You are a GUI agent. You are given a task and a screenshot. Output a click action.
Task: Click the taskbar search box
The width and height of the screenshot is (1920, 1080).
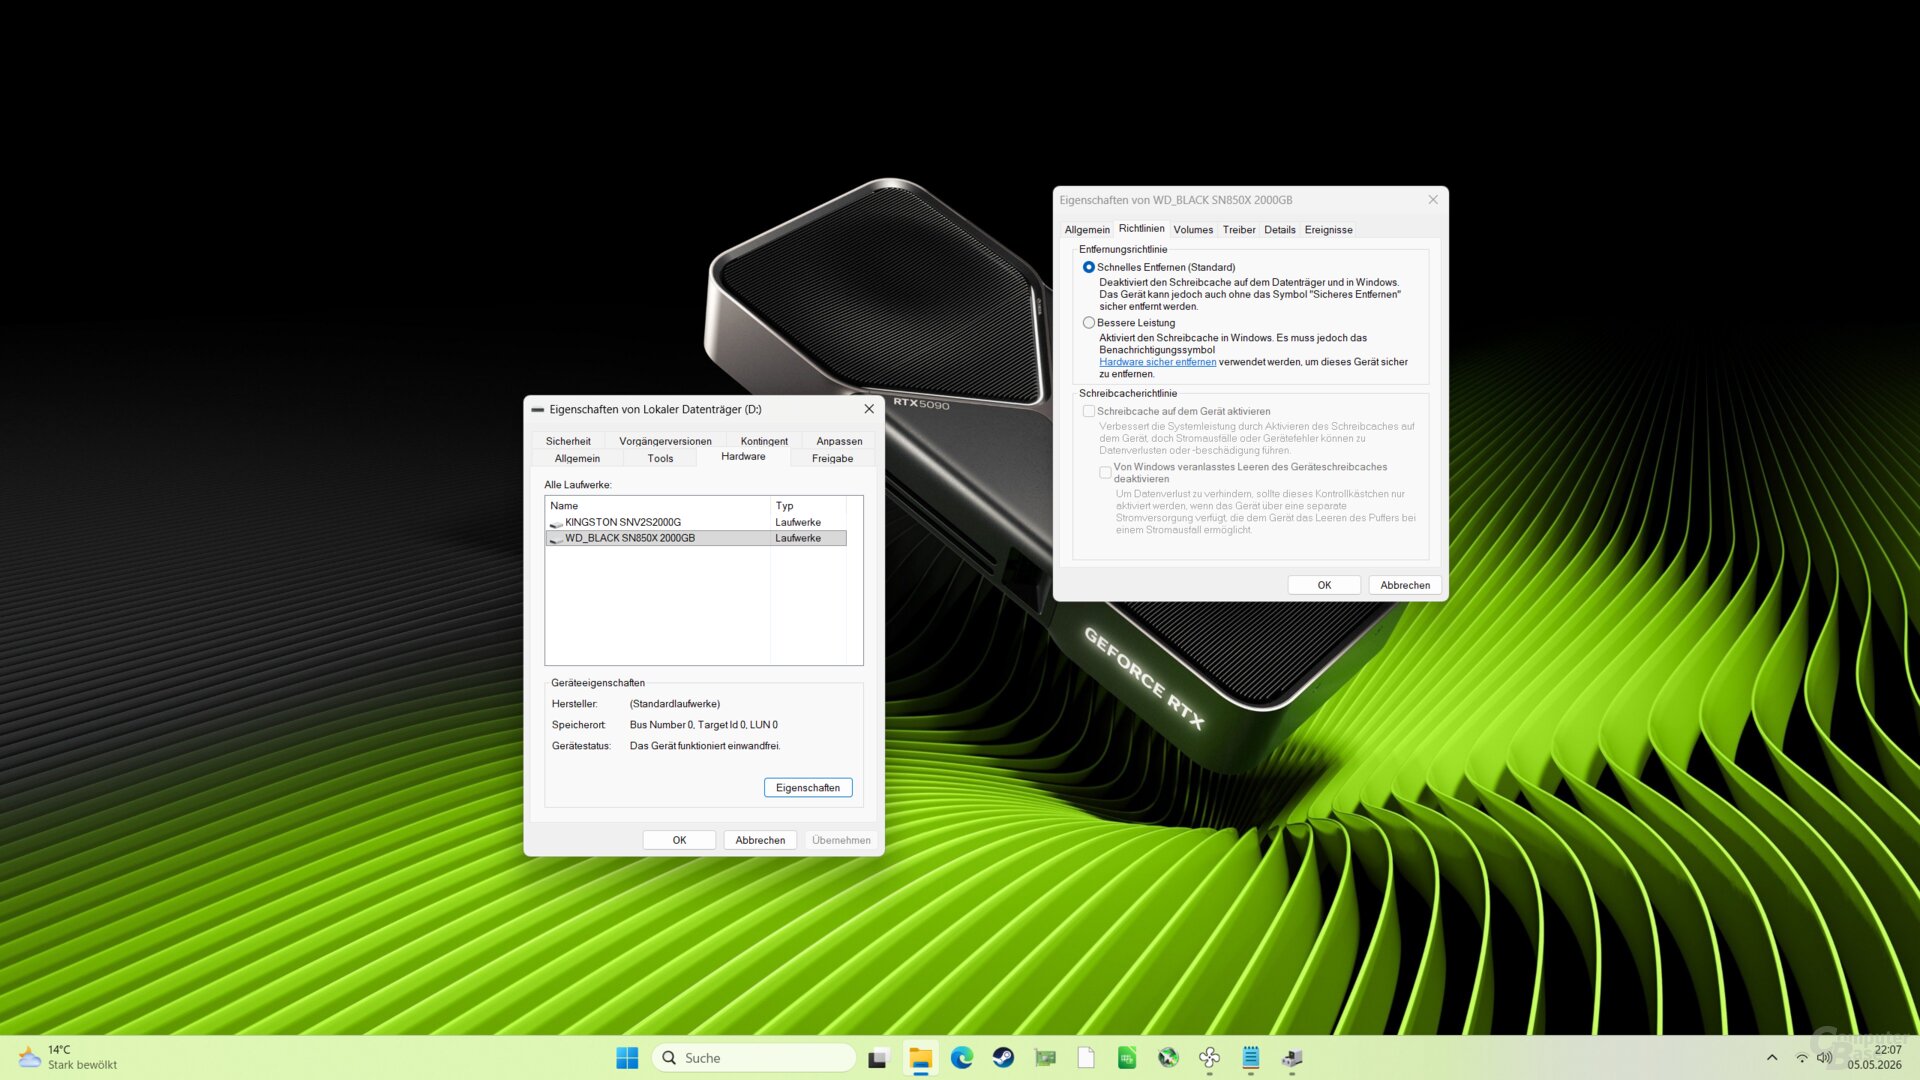click(754, 1058)
